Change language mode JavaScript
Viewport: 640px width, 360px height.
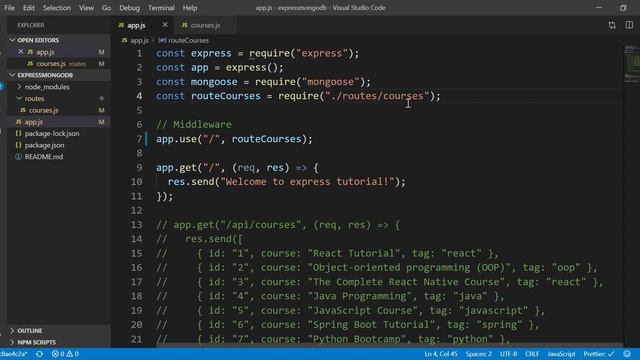tap(561, 354)
